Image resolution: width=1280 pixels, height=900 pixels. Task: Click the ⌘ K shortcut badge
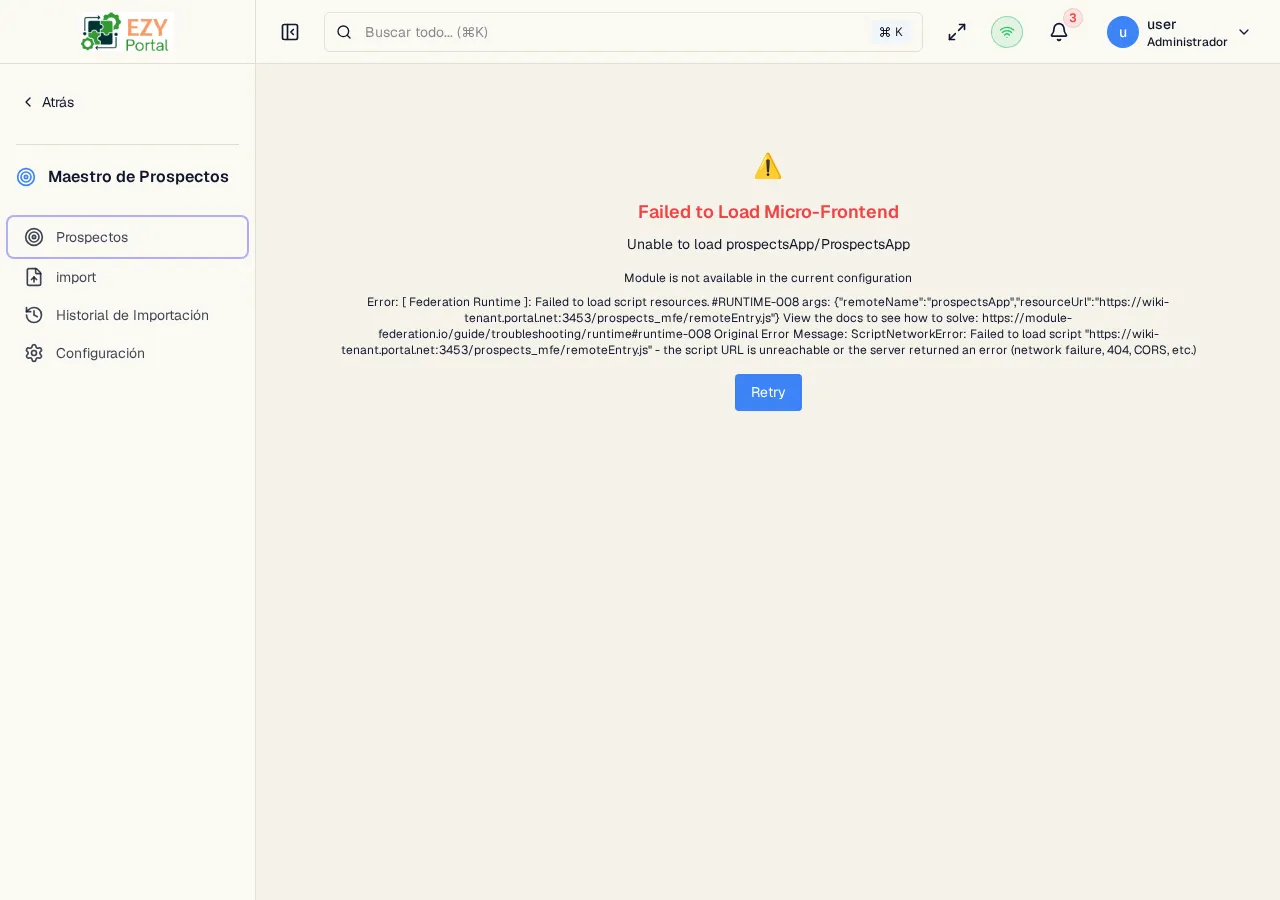click(x=891, y=32)
